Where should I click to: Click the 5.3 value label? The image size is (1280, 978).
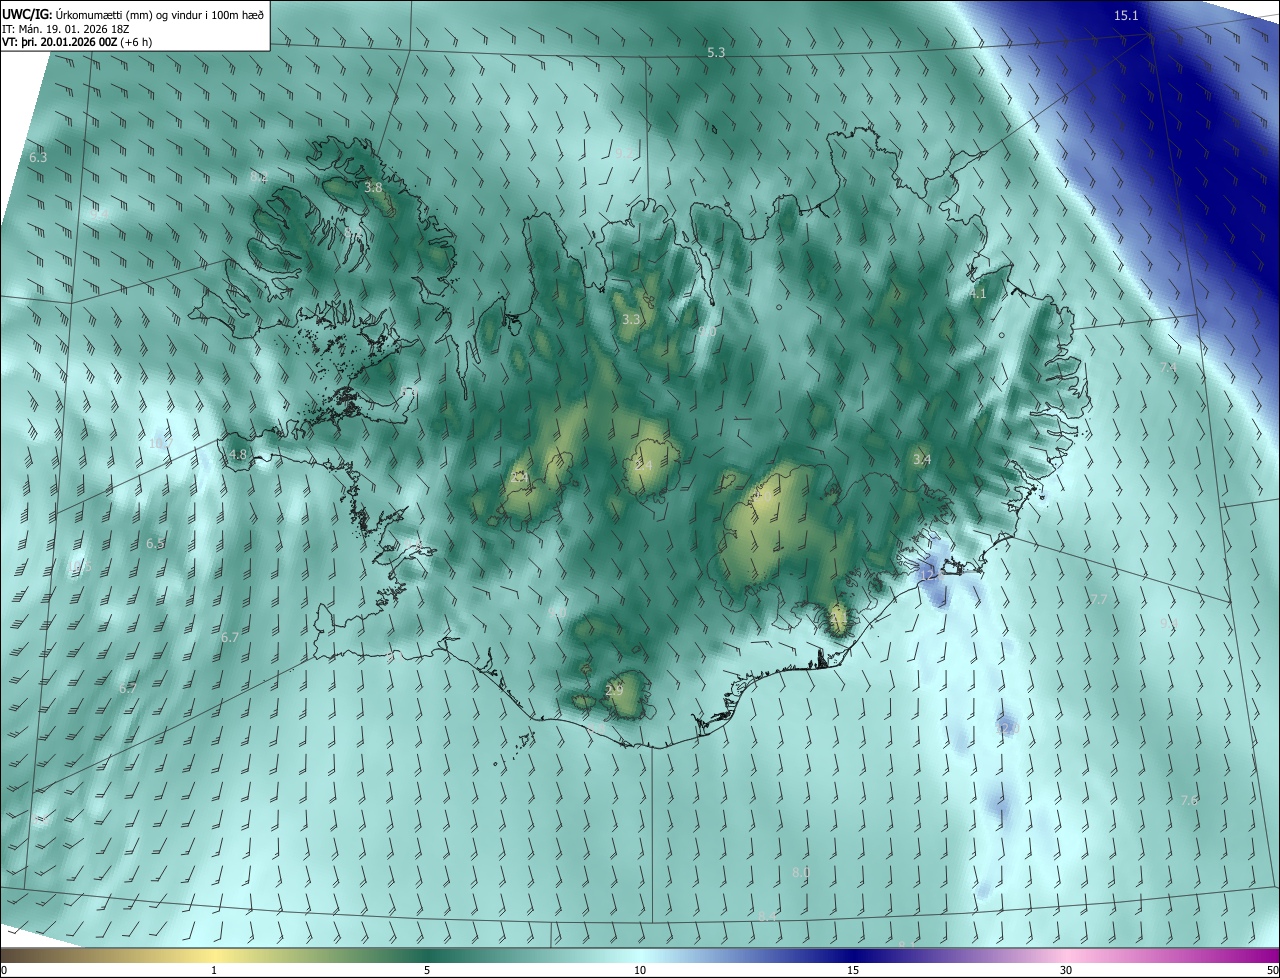tap(716, 52)
